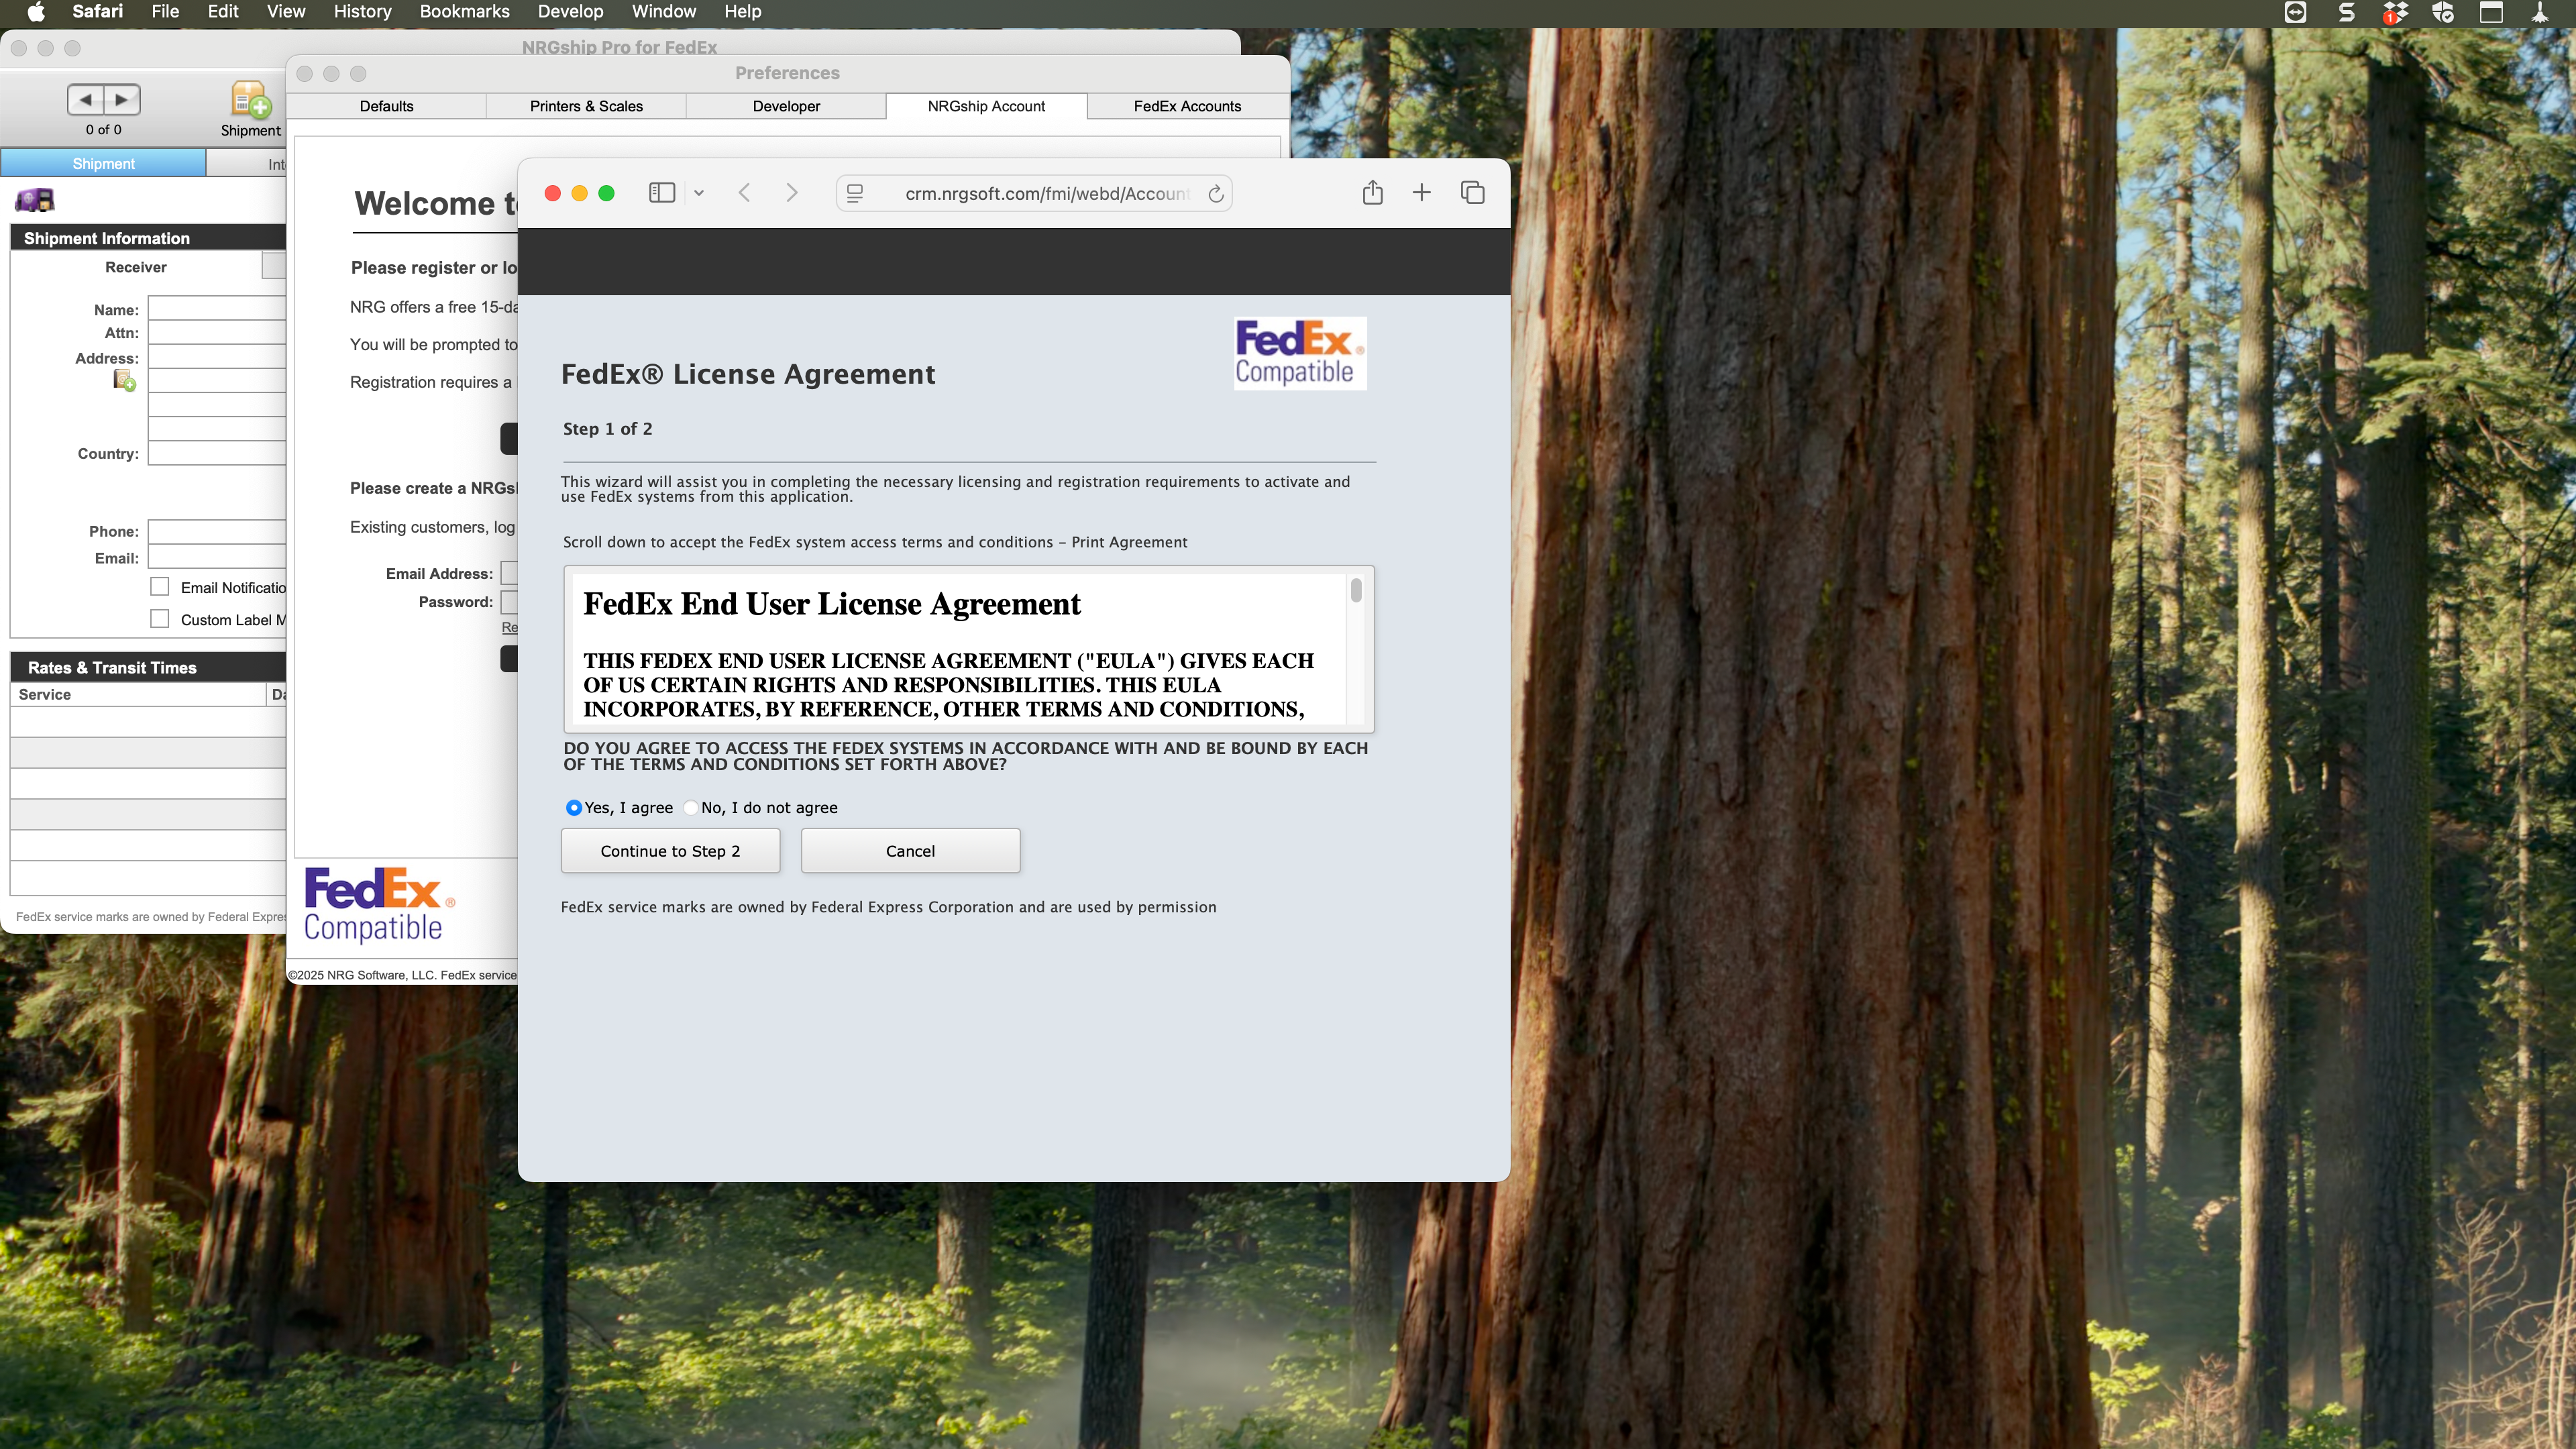Viewport: 2576px width, 1449px height.
Task: Open a new tab with plus icon
Action: 1421,192
